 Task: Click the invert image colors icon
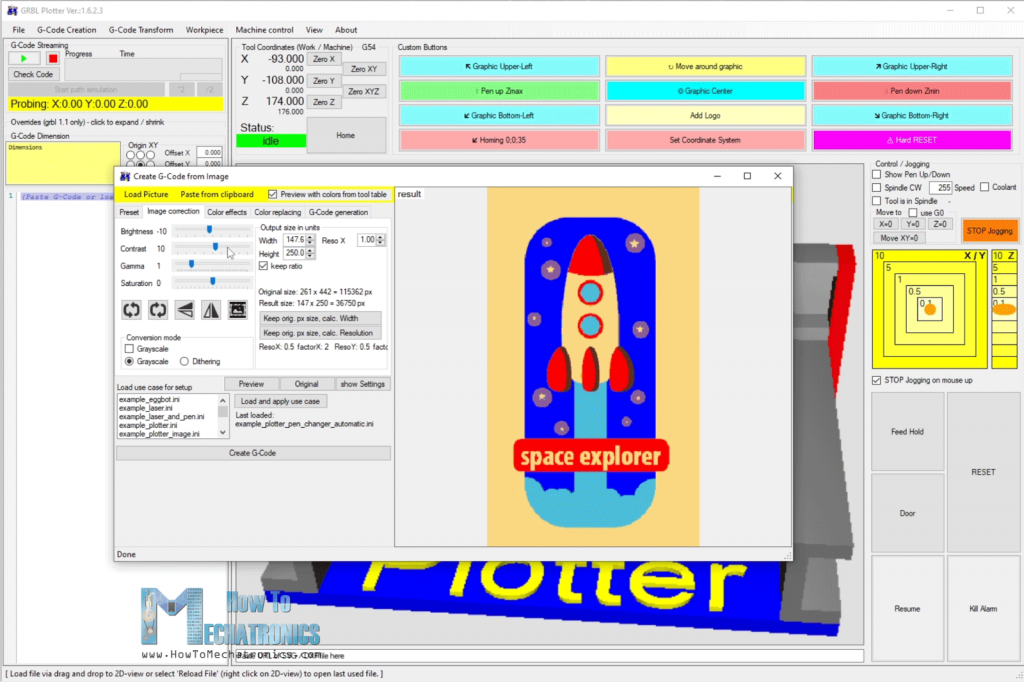point(237,310)
